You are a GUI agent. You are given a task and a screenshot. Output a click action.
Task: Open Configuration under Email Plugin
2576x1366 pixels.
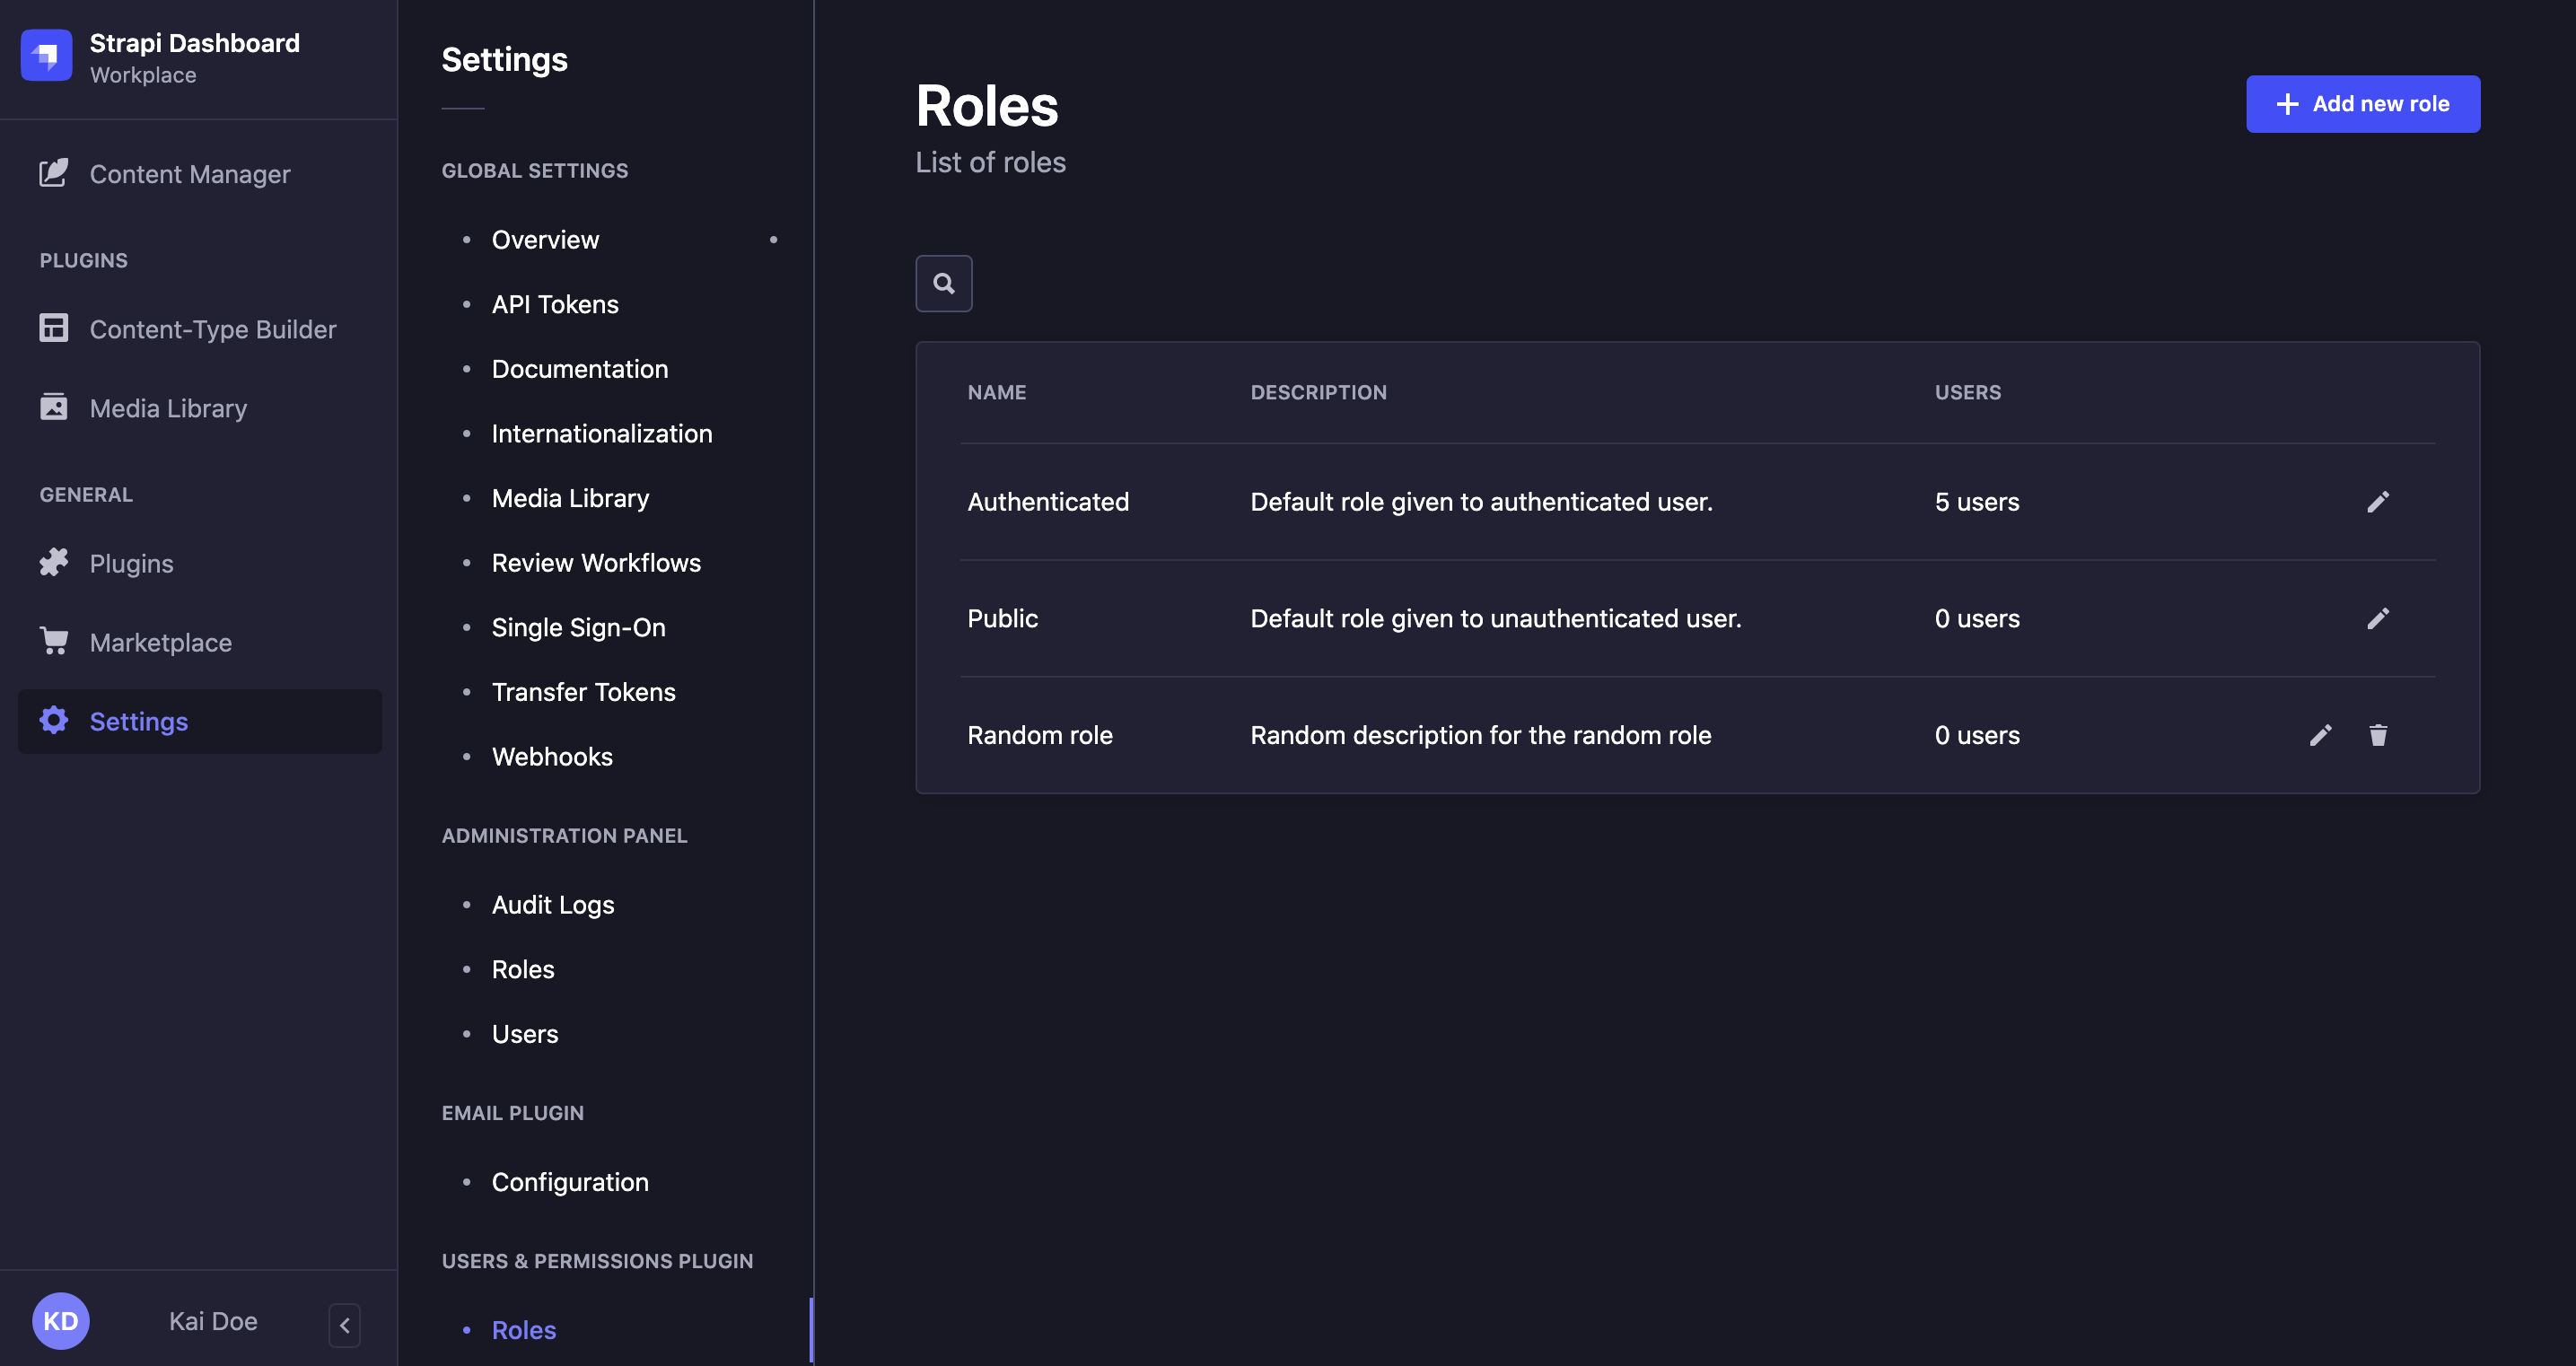pyautogui.click(x=569, y=1181)
